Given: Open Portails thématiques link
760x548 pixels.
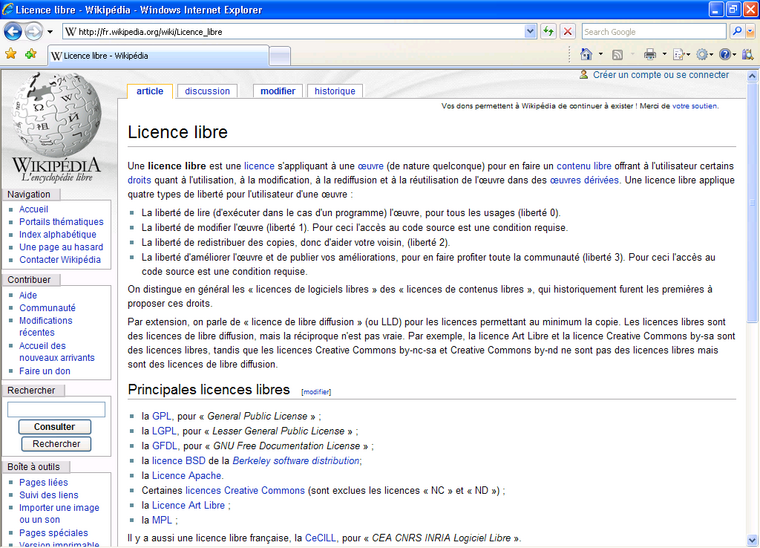Looking at the screenshot, I should 61,222.
